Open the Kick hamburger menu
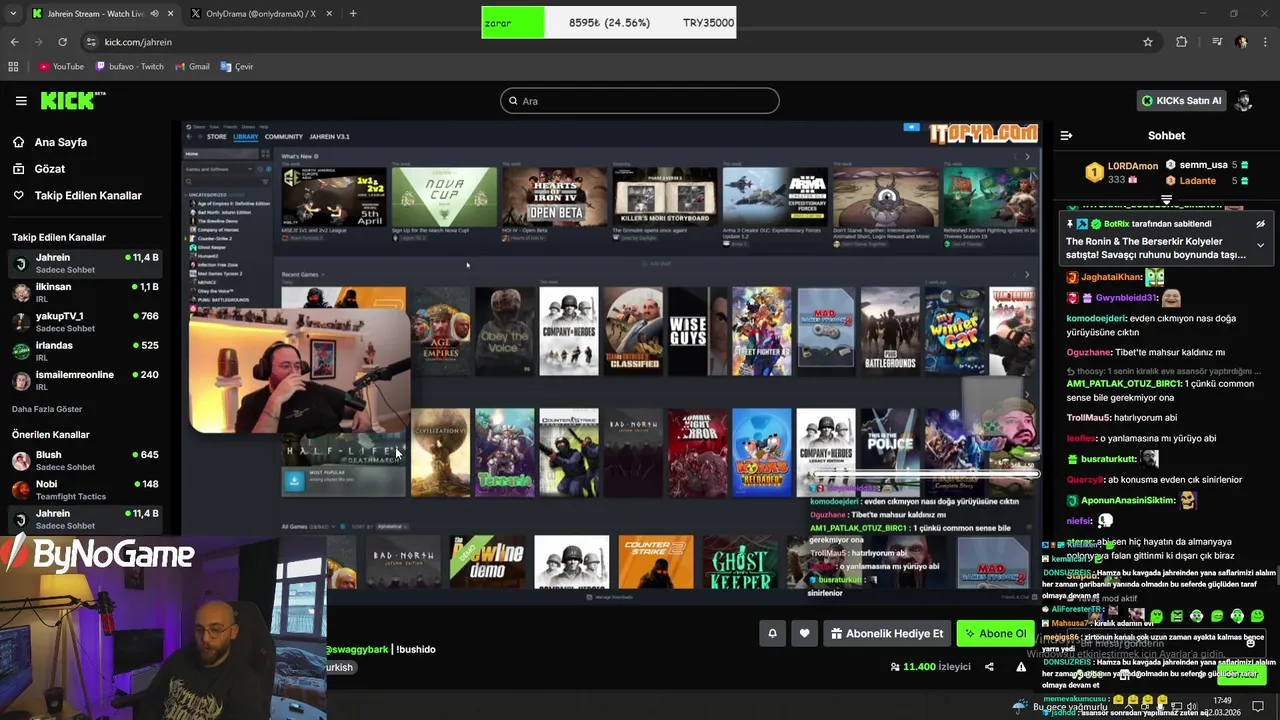 (x=21, y=101)
